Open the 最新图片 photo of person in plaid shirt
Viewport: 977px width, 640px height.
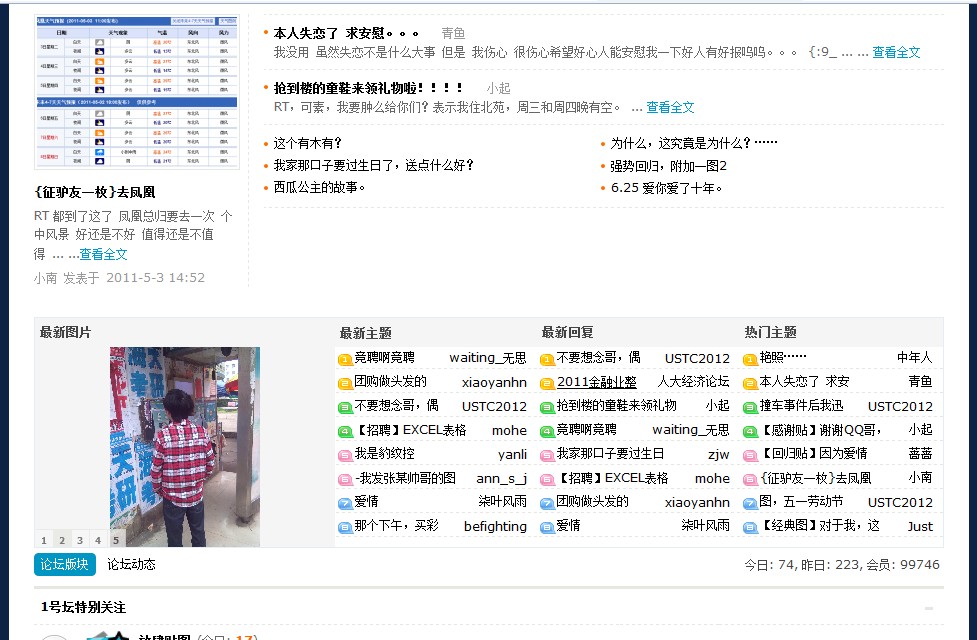coord(185,447)
